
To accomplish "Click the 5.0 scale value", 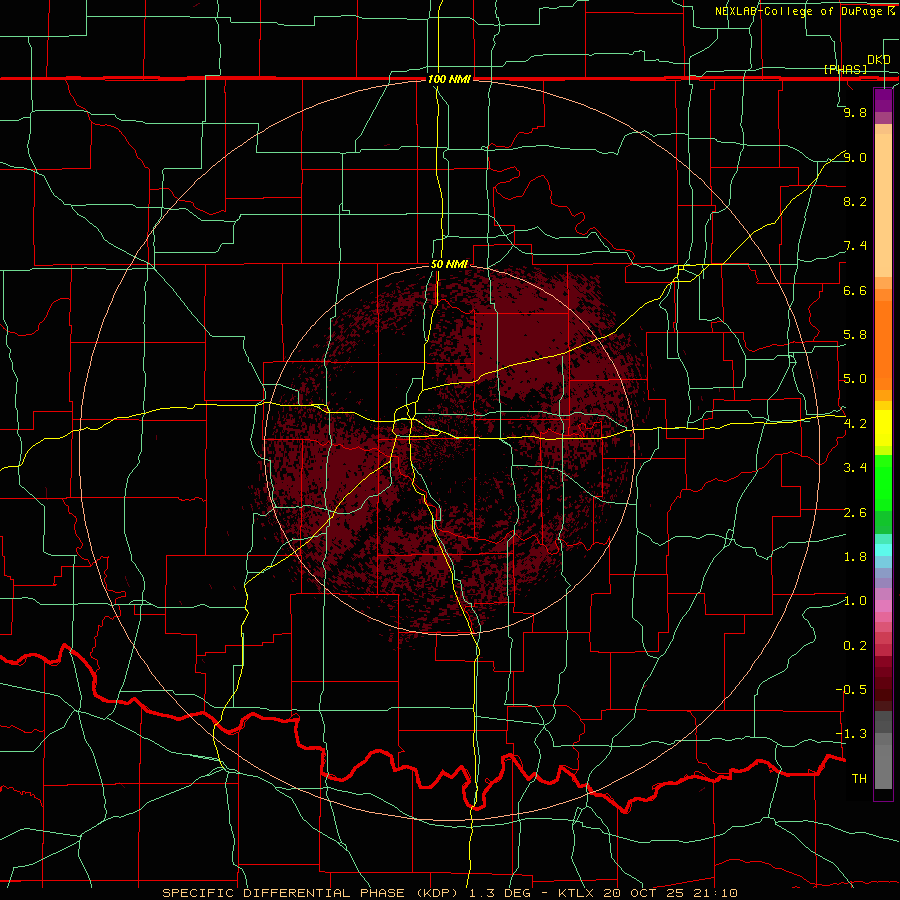I will point(855,379).
